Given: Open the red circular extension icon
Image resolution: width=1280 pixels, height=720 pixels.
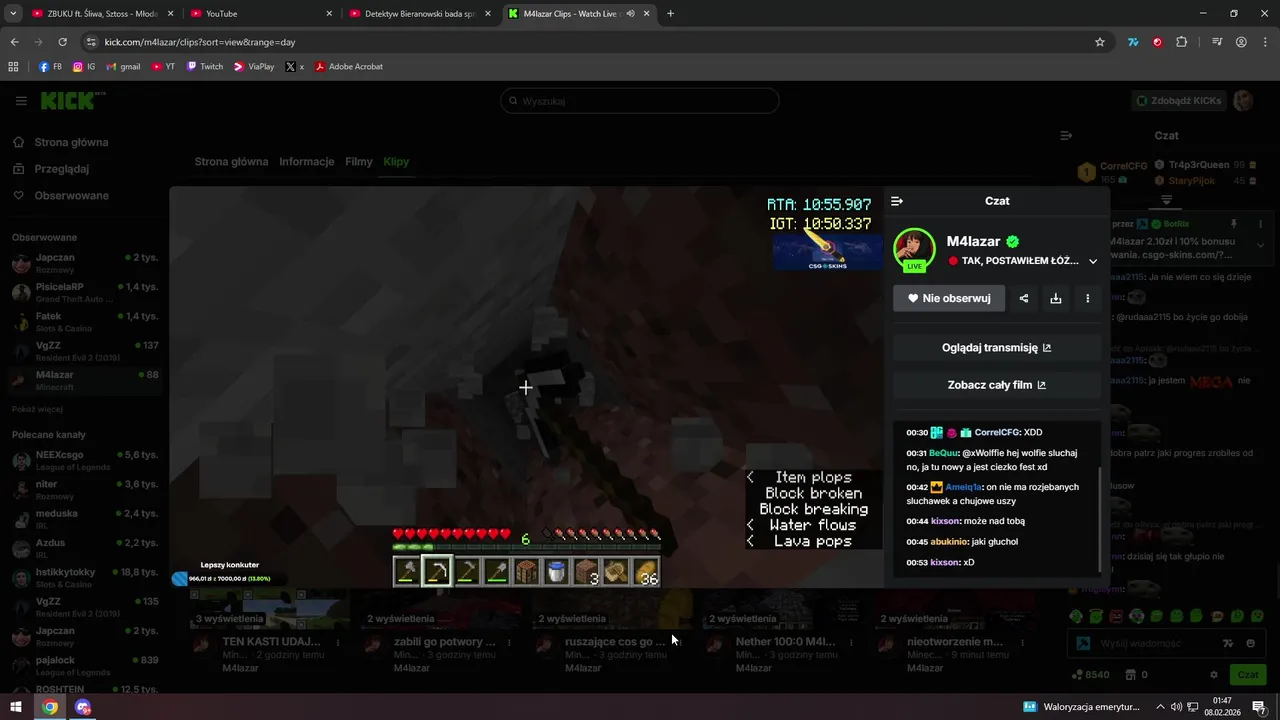Looking at the screenshot, I should [1157, 42].
